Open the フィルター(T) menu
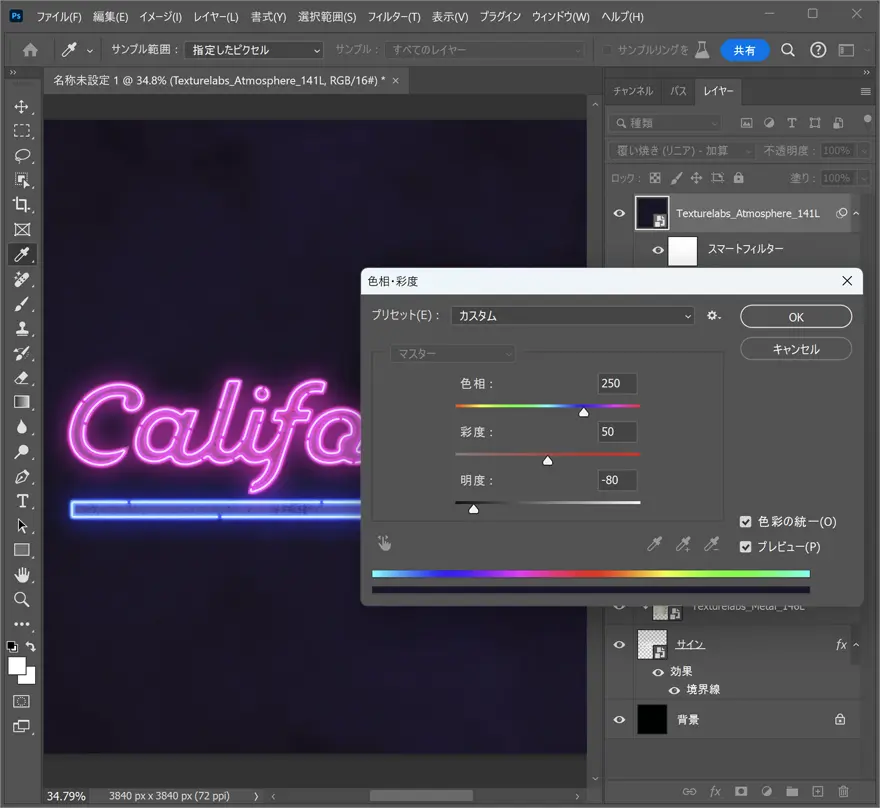The height and width of the screenshot is (808, 880). click(394, 17)
